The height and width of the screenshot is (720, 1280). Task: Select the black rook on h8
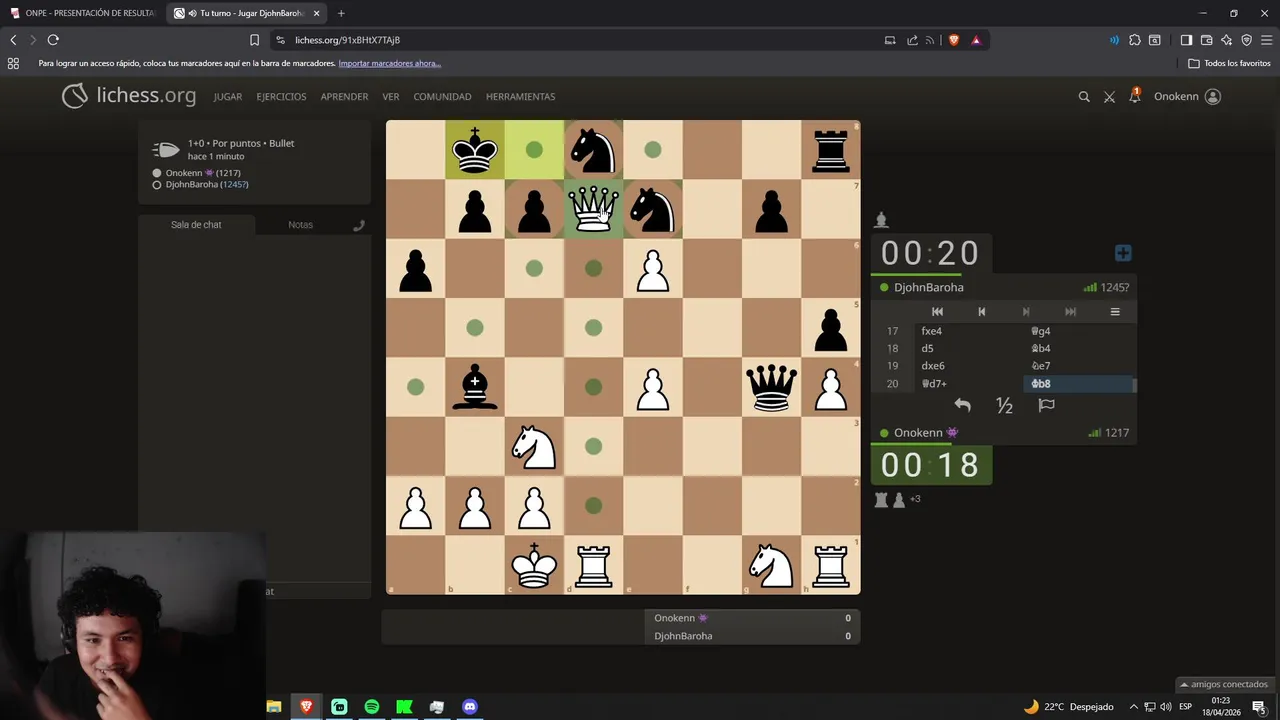coord(830,150)
